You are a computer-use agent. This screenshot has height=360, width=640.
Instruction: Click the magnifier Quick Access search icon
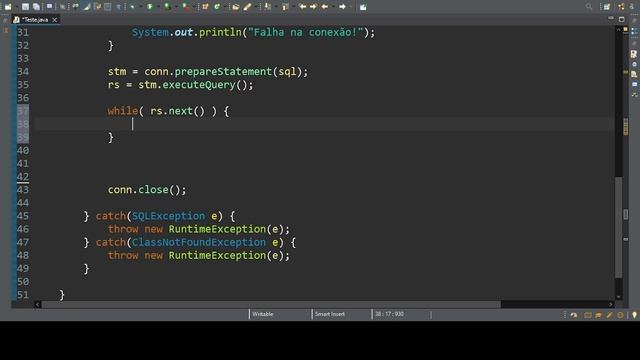589,7
